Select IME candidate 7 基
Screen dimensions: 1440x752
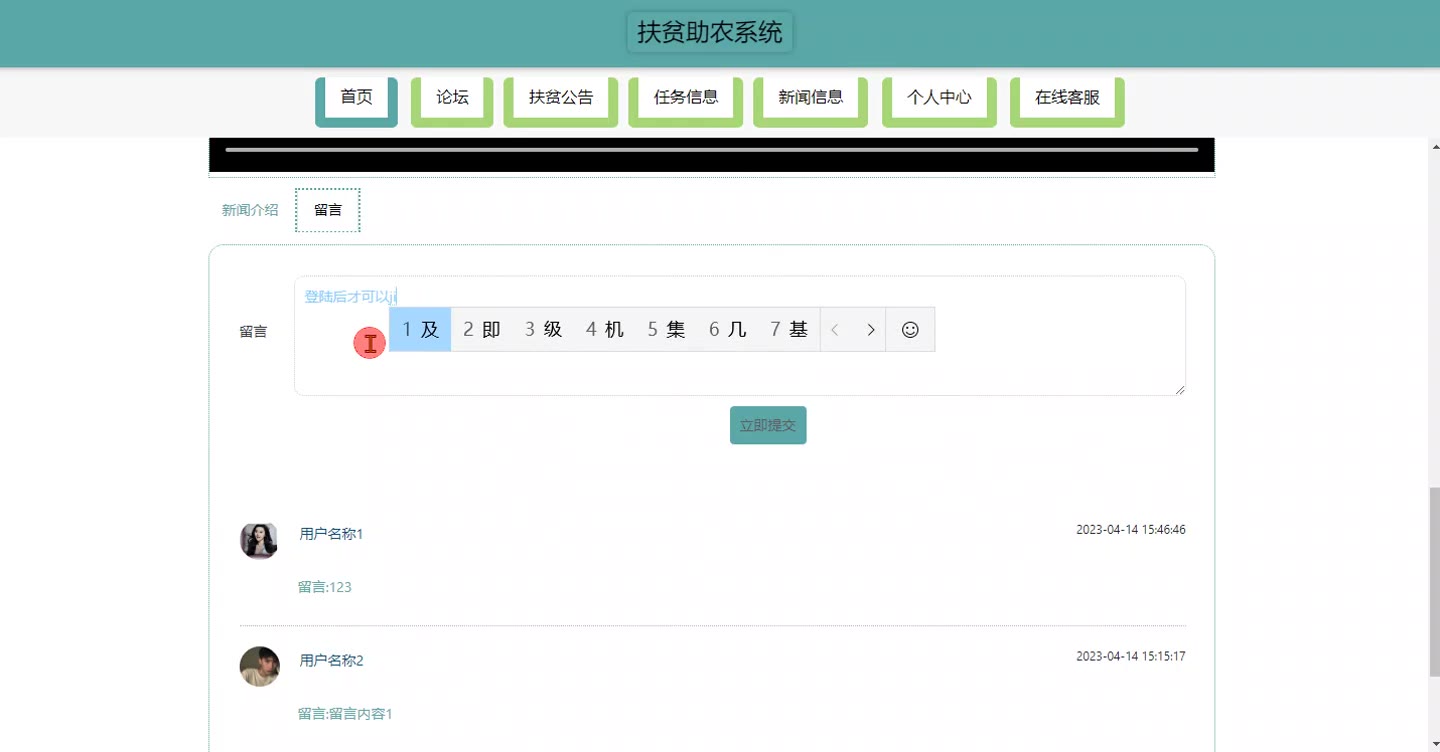(x=789, y=330)
